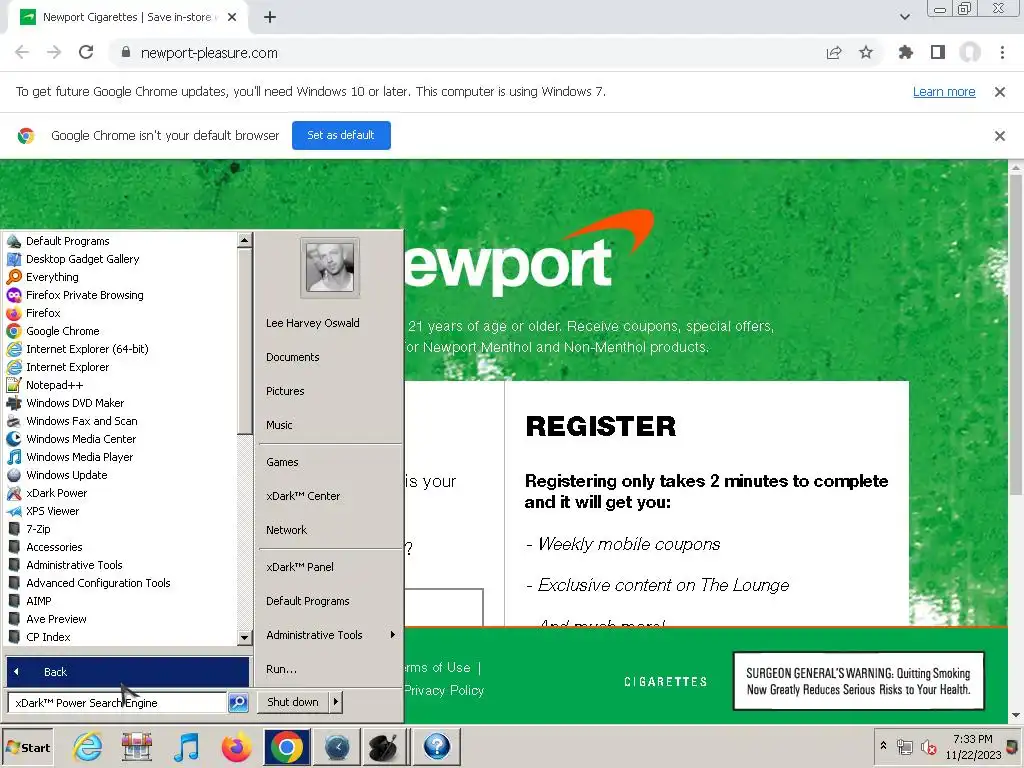The width and height of the screenshot is (1024, 768).
Task: Open the music note taskbar icon
Action: coord(186,747)
